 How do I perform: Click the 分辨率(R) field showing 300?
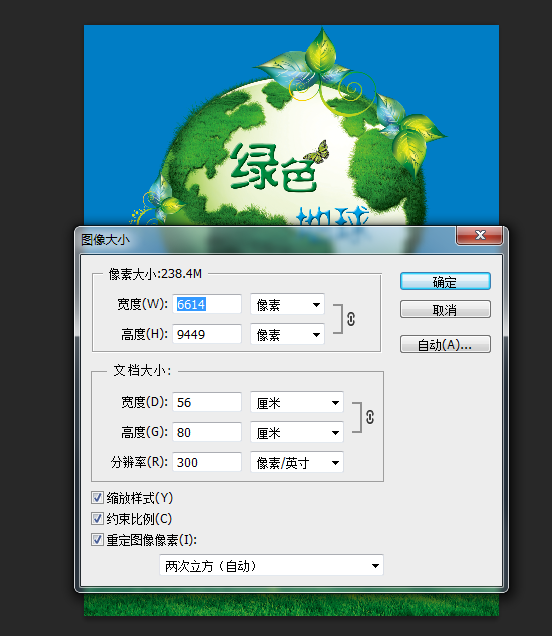click(x=207, y=462)
